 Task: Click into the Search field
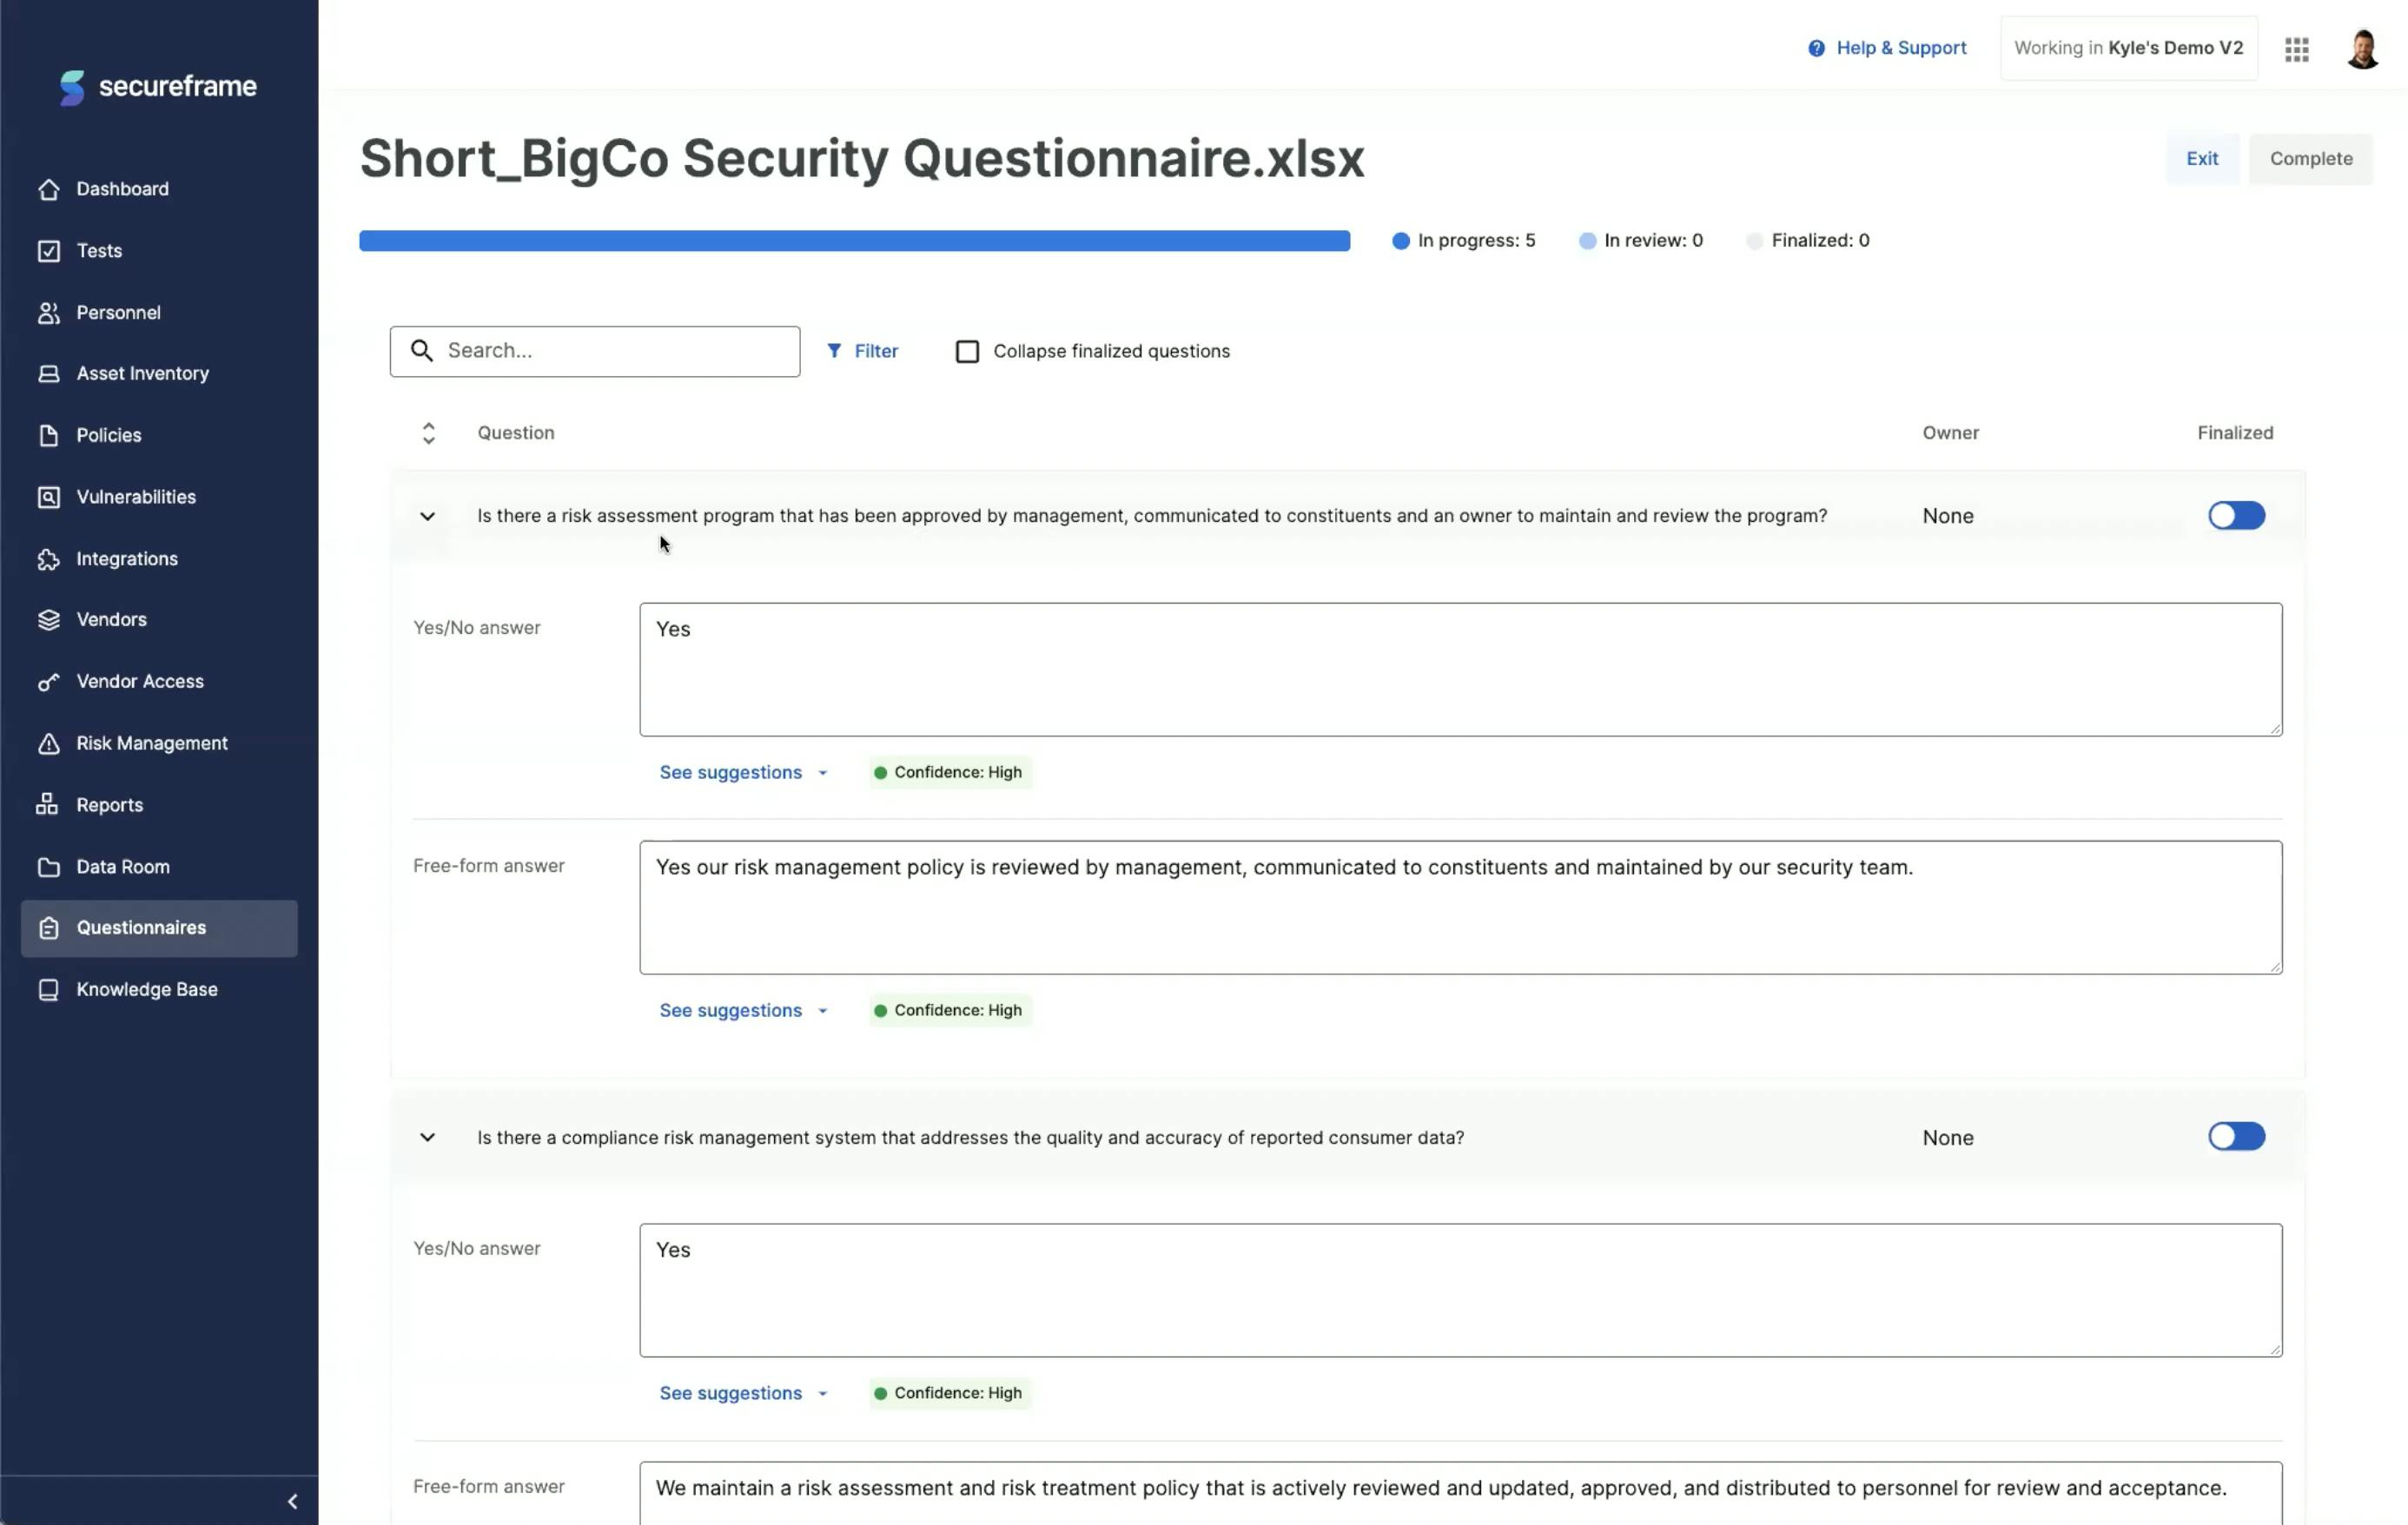[x=595, y=351]
